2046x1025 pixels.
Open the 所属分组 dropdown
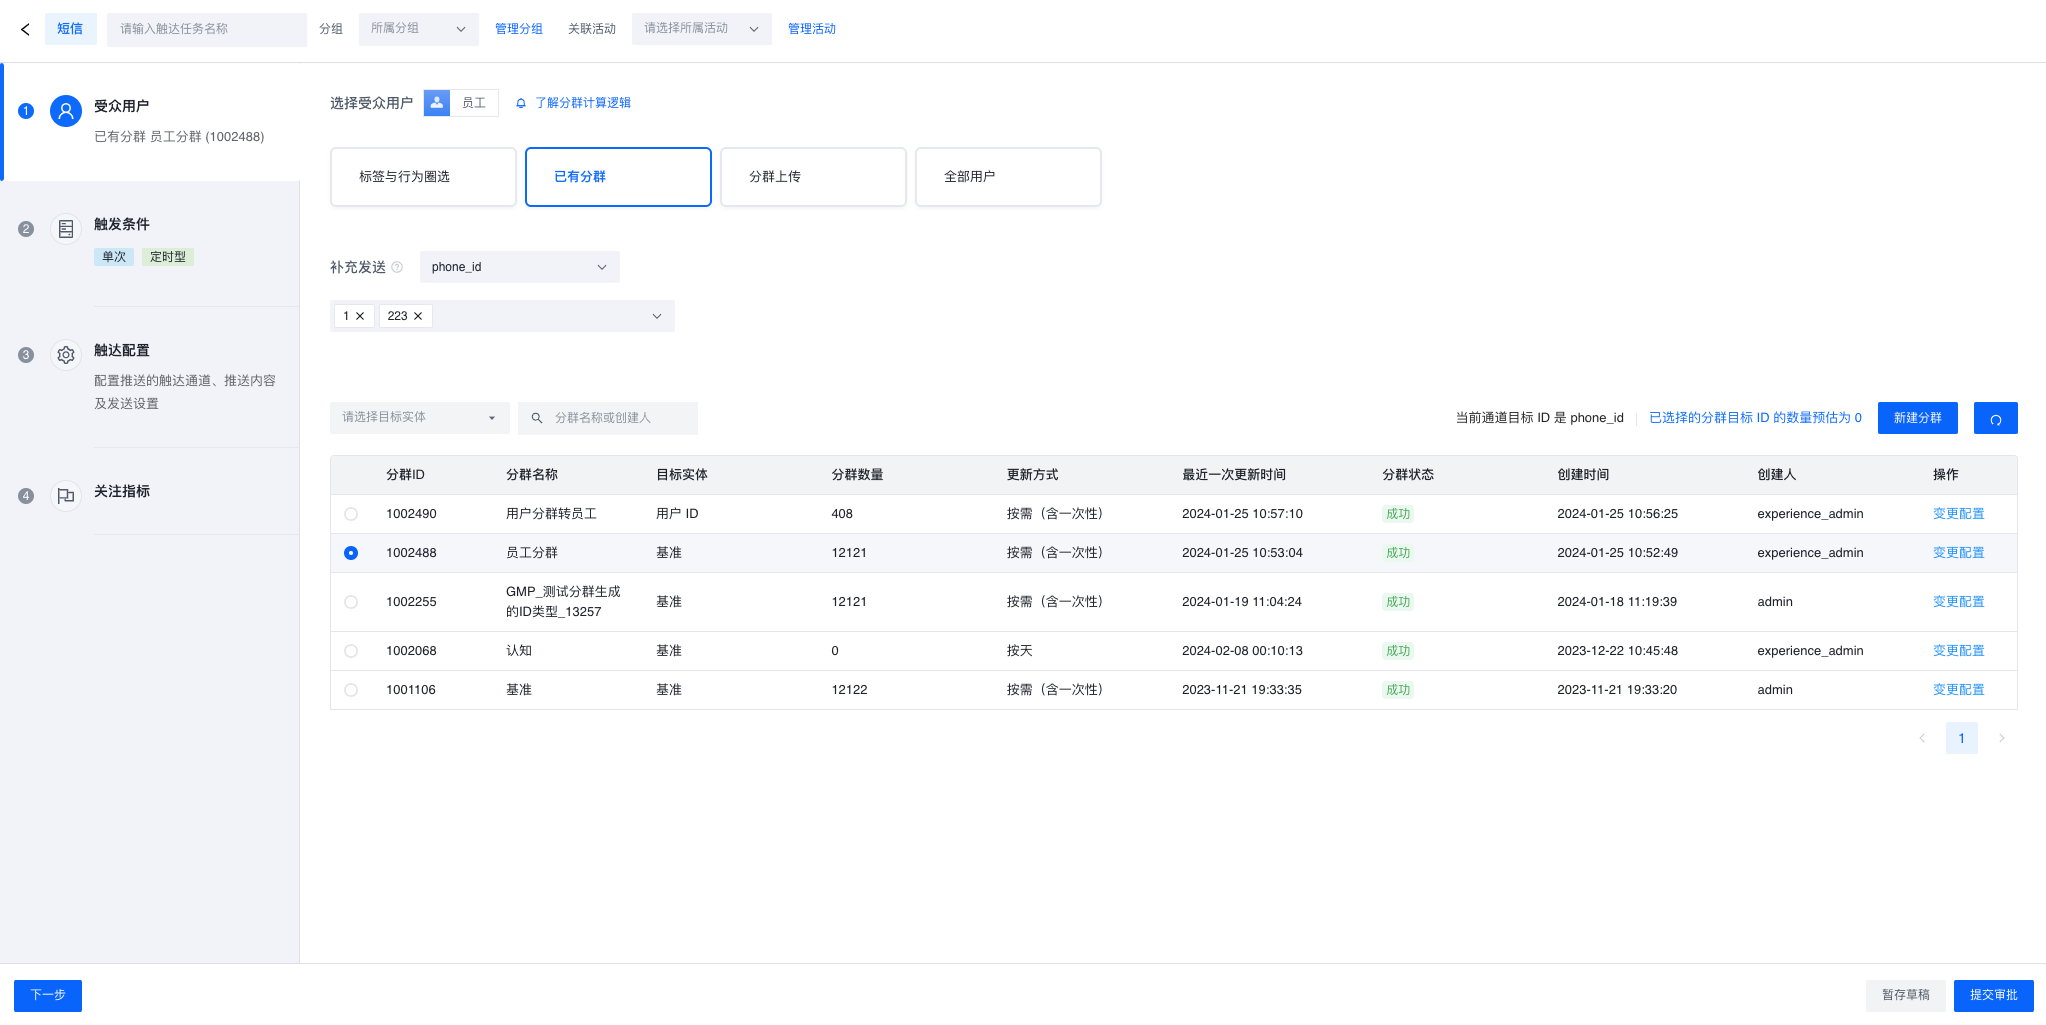pyautogui.click(x=418, y=29)
